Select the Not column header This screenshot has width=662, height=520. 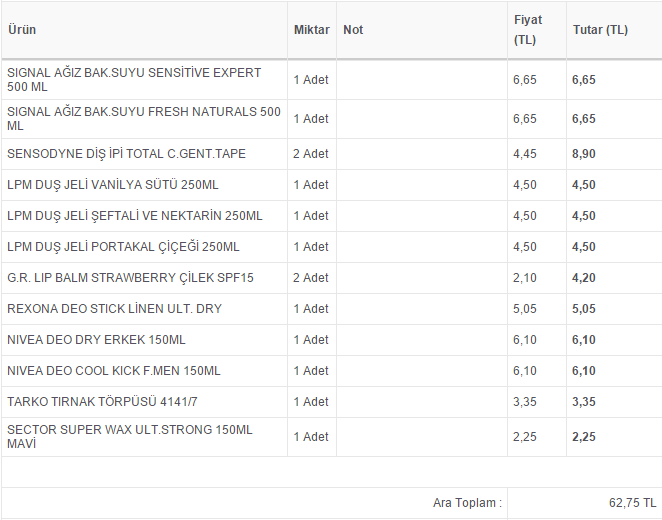tap(353, 30)
